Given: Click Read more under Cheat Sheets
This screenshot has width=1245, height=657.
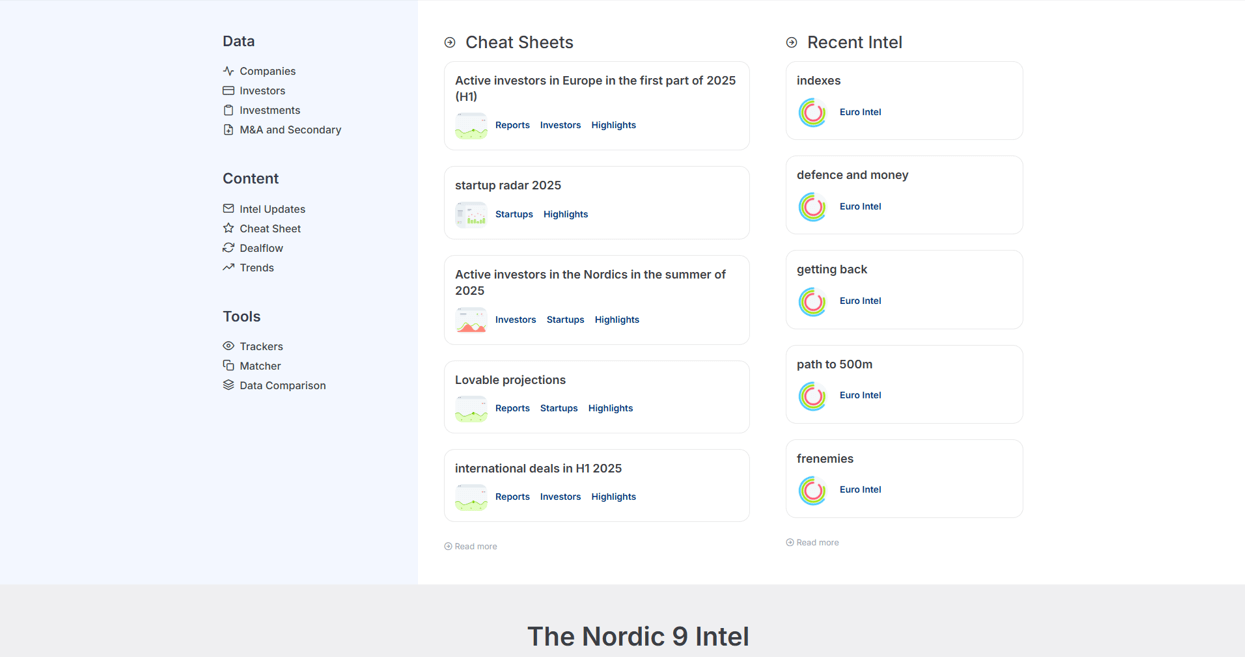Looking at the screenshot, I should [471, 547].
